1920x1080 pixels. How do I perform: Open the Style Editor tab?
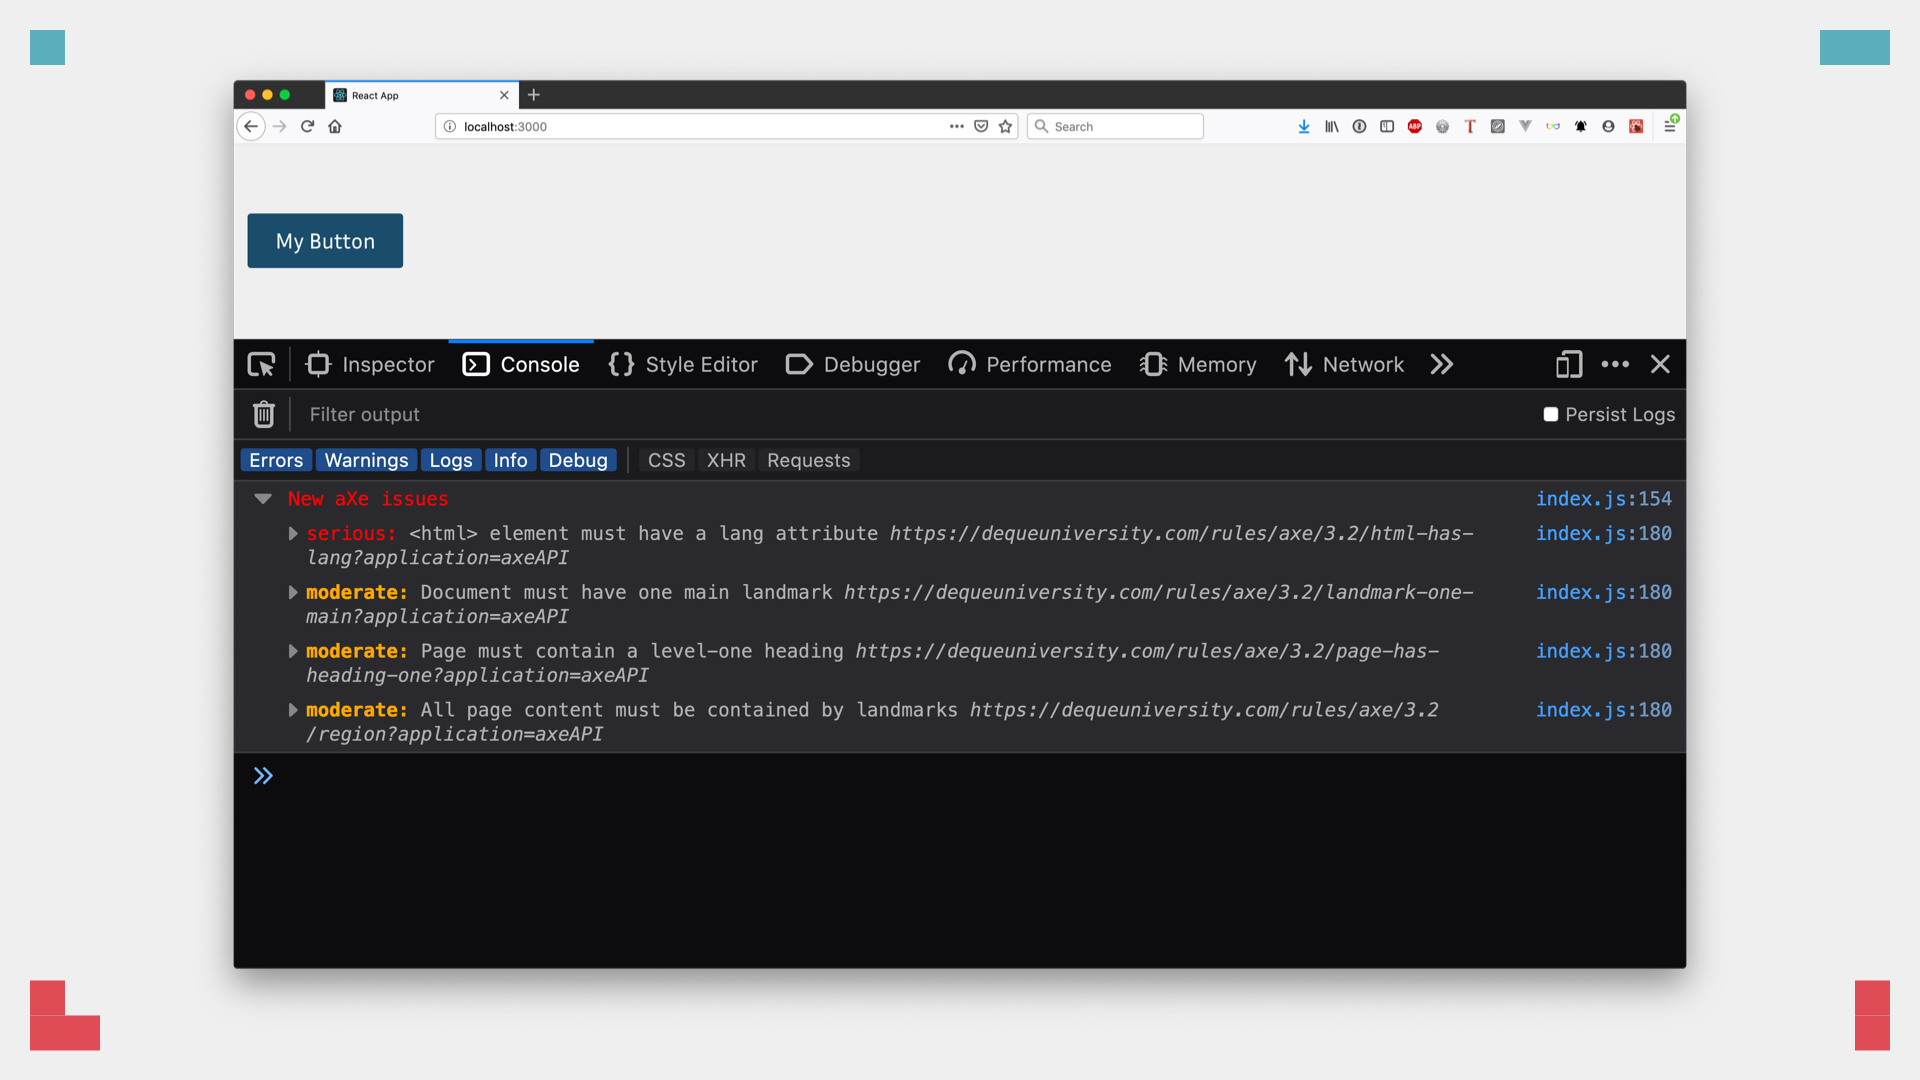pyautogui.click(x=683, y=364)
